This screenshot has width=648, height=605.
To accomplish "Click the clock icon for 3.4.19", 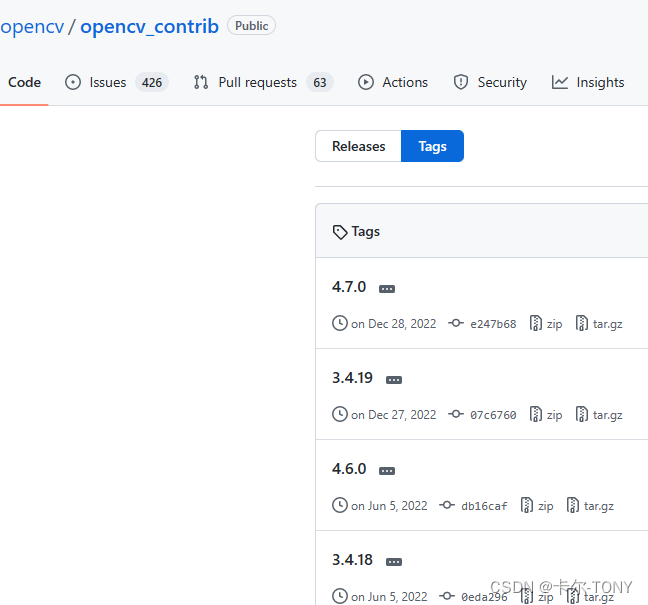I will point(340,414).
